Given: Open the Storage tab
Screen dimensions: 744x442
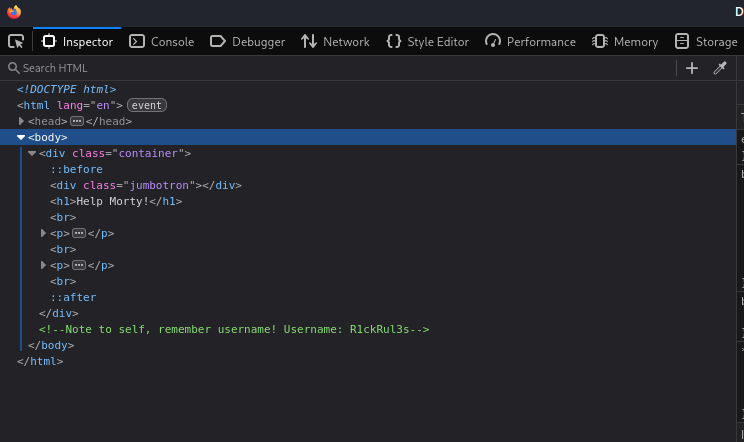Looking at the screenshot, I should 706,41.
